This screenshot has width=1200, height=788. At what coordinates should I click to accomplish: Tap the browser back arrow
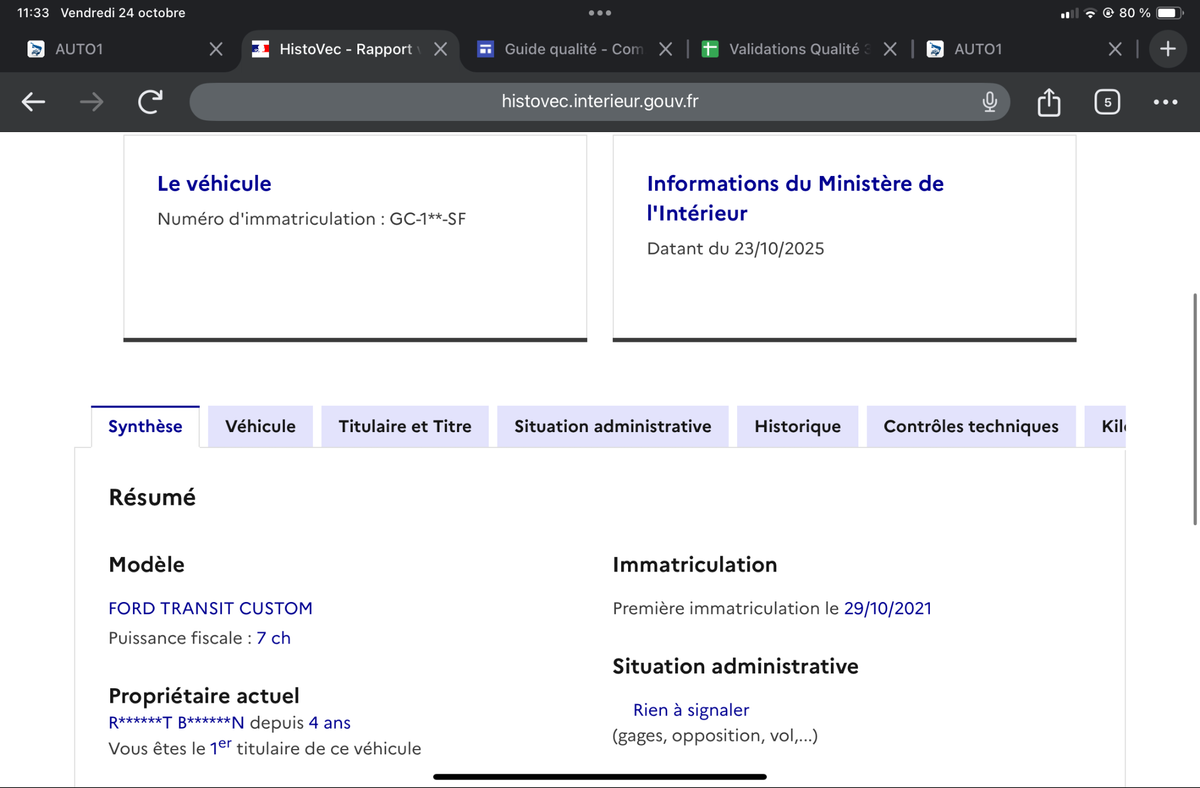click(33, 101)
